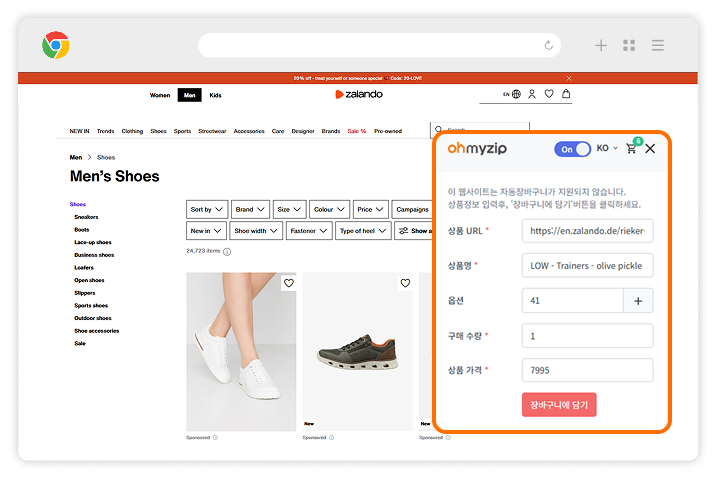715x478 pixels.
Task: Close the ohmyzip panel with X
Action: pyautogui.click(x=650, y=148)
